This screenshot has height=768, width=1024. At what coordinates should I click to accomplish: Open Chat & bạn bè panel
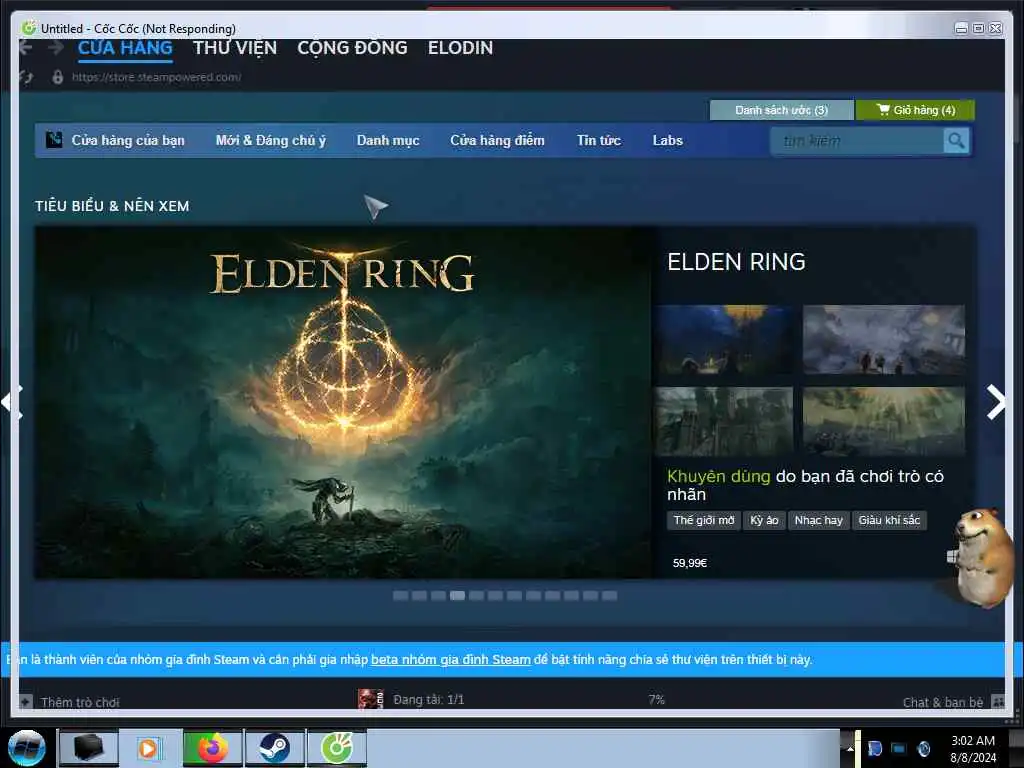pos(942,702)
